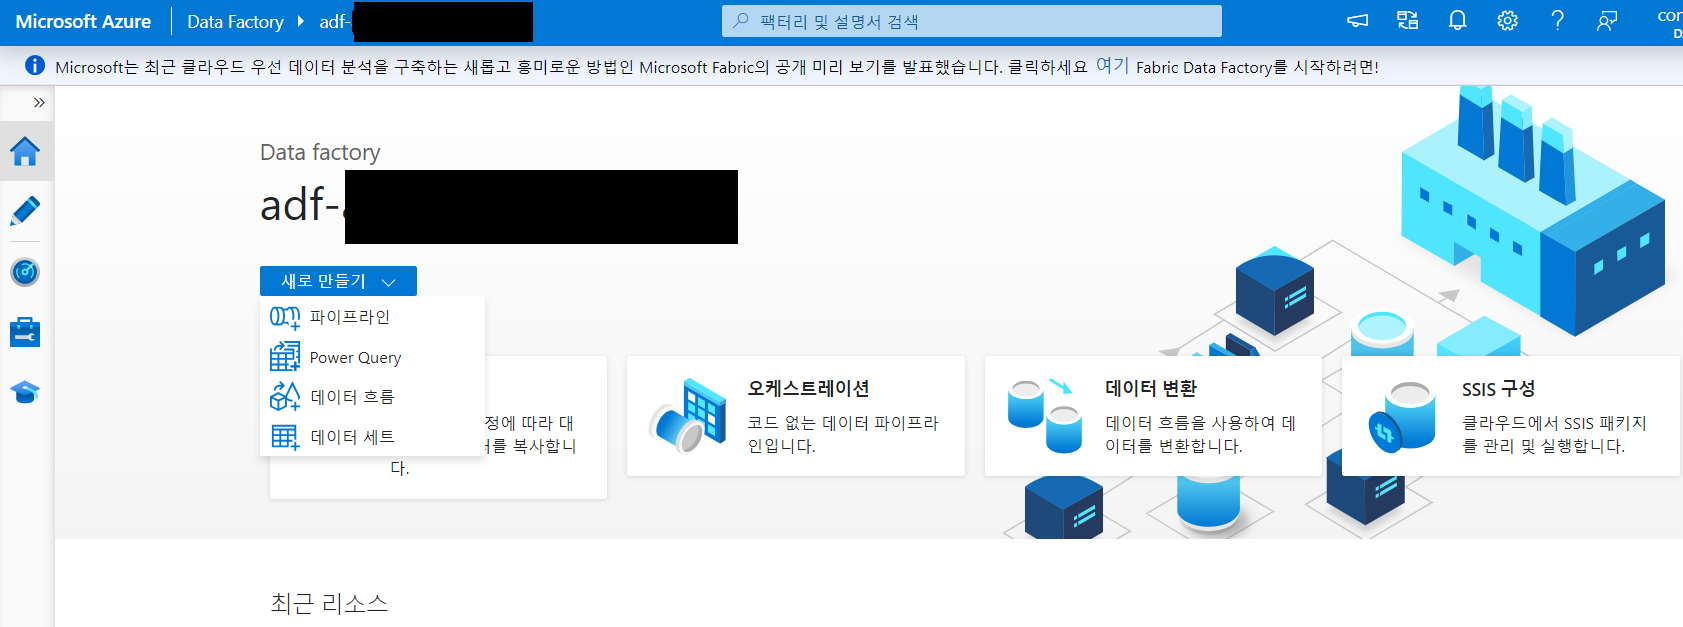Choose 파이프라인 from the new menu
The image size is (1683, 627).
(x=372, y=317)
